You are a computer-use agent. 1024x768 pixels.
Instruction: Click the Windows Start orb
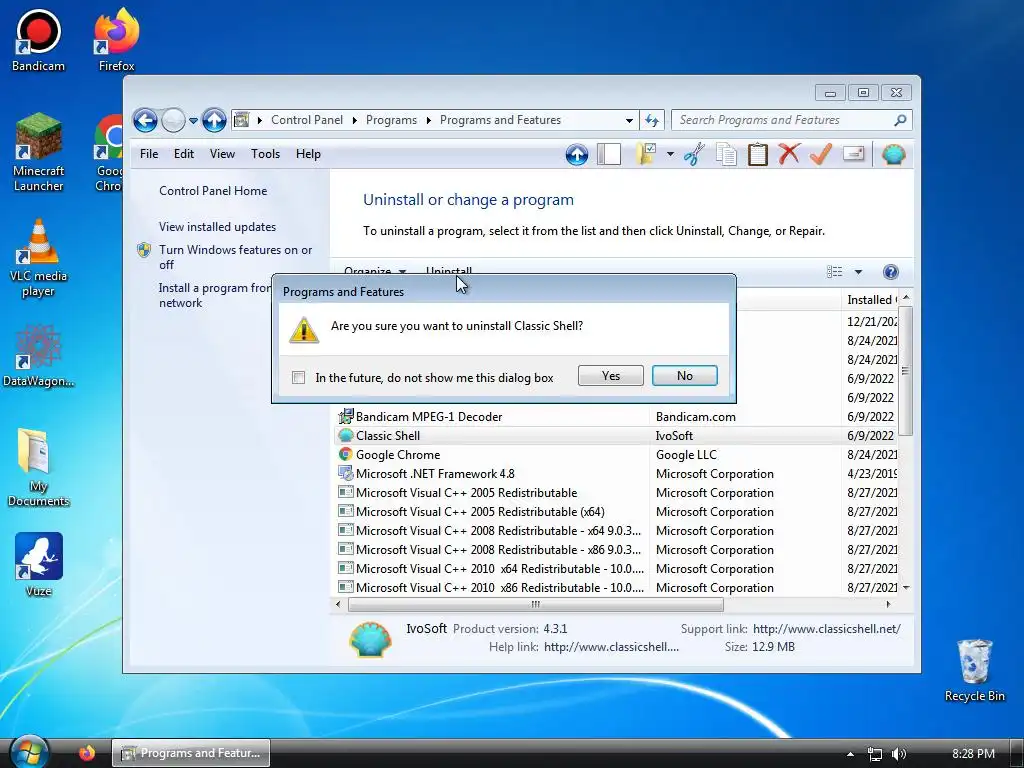point(29,753)
